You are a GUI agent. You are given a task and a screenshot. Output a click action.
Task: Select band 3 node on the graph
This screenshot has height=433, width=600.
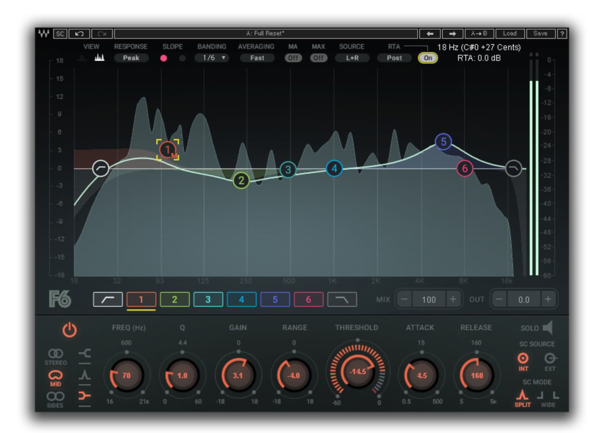pyautogui.click(x=288, y=169)
